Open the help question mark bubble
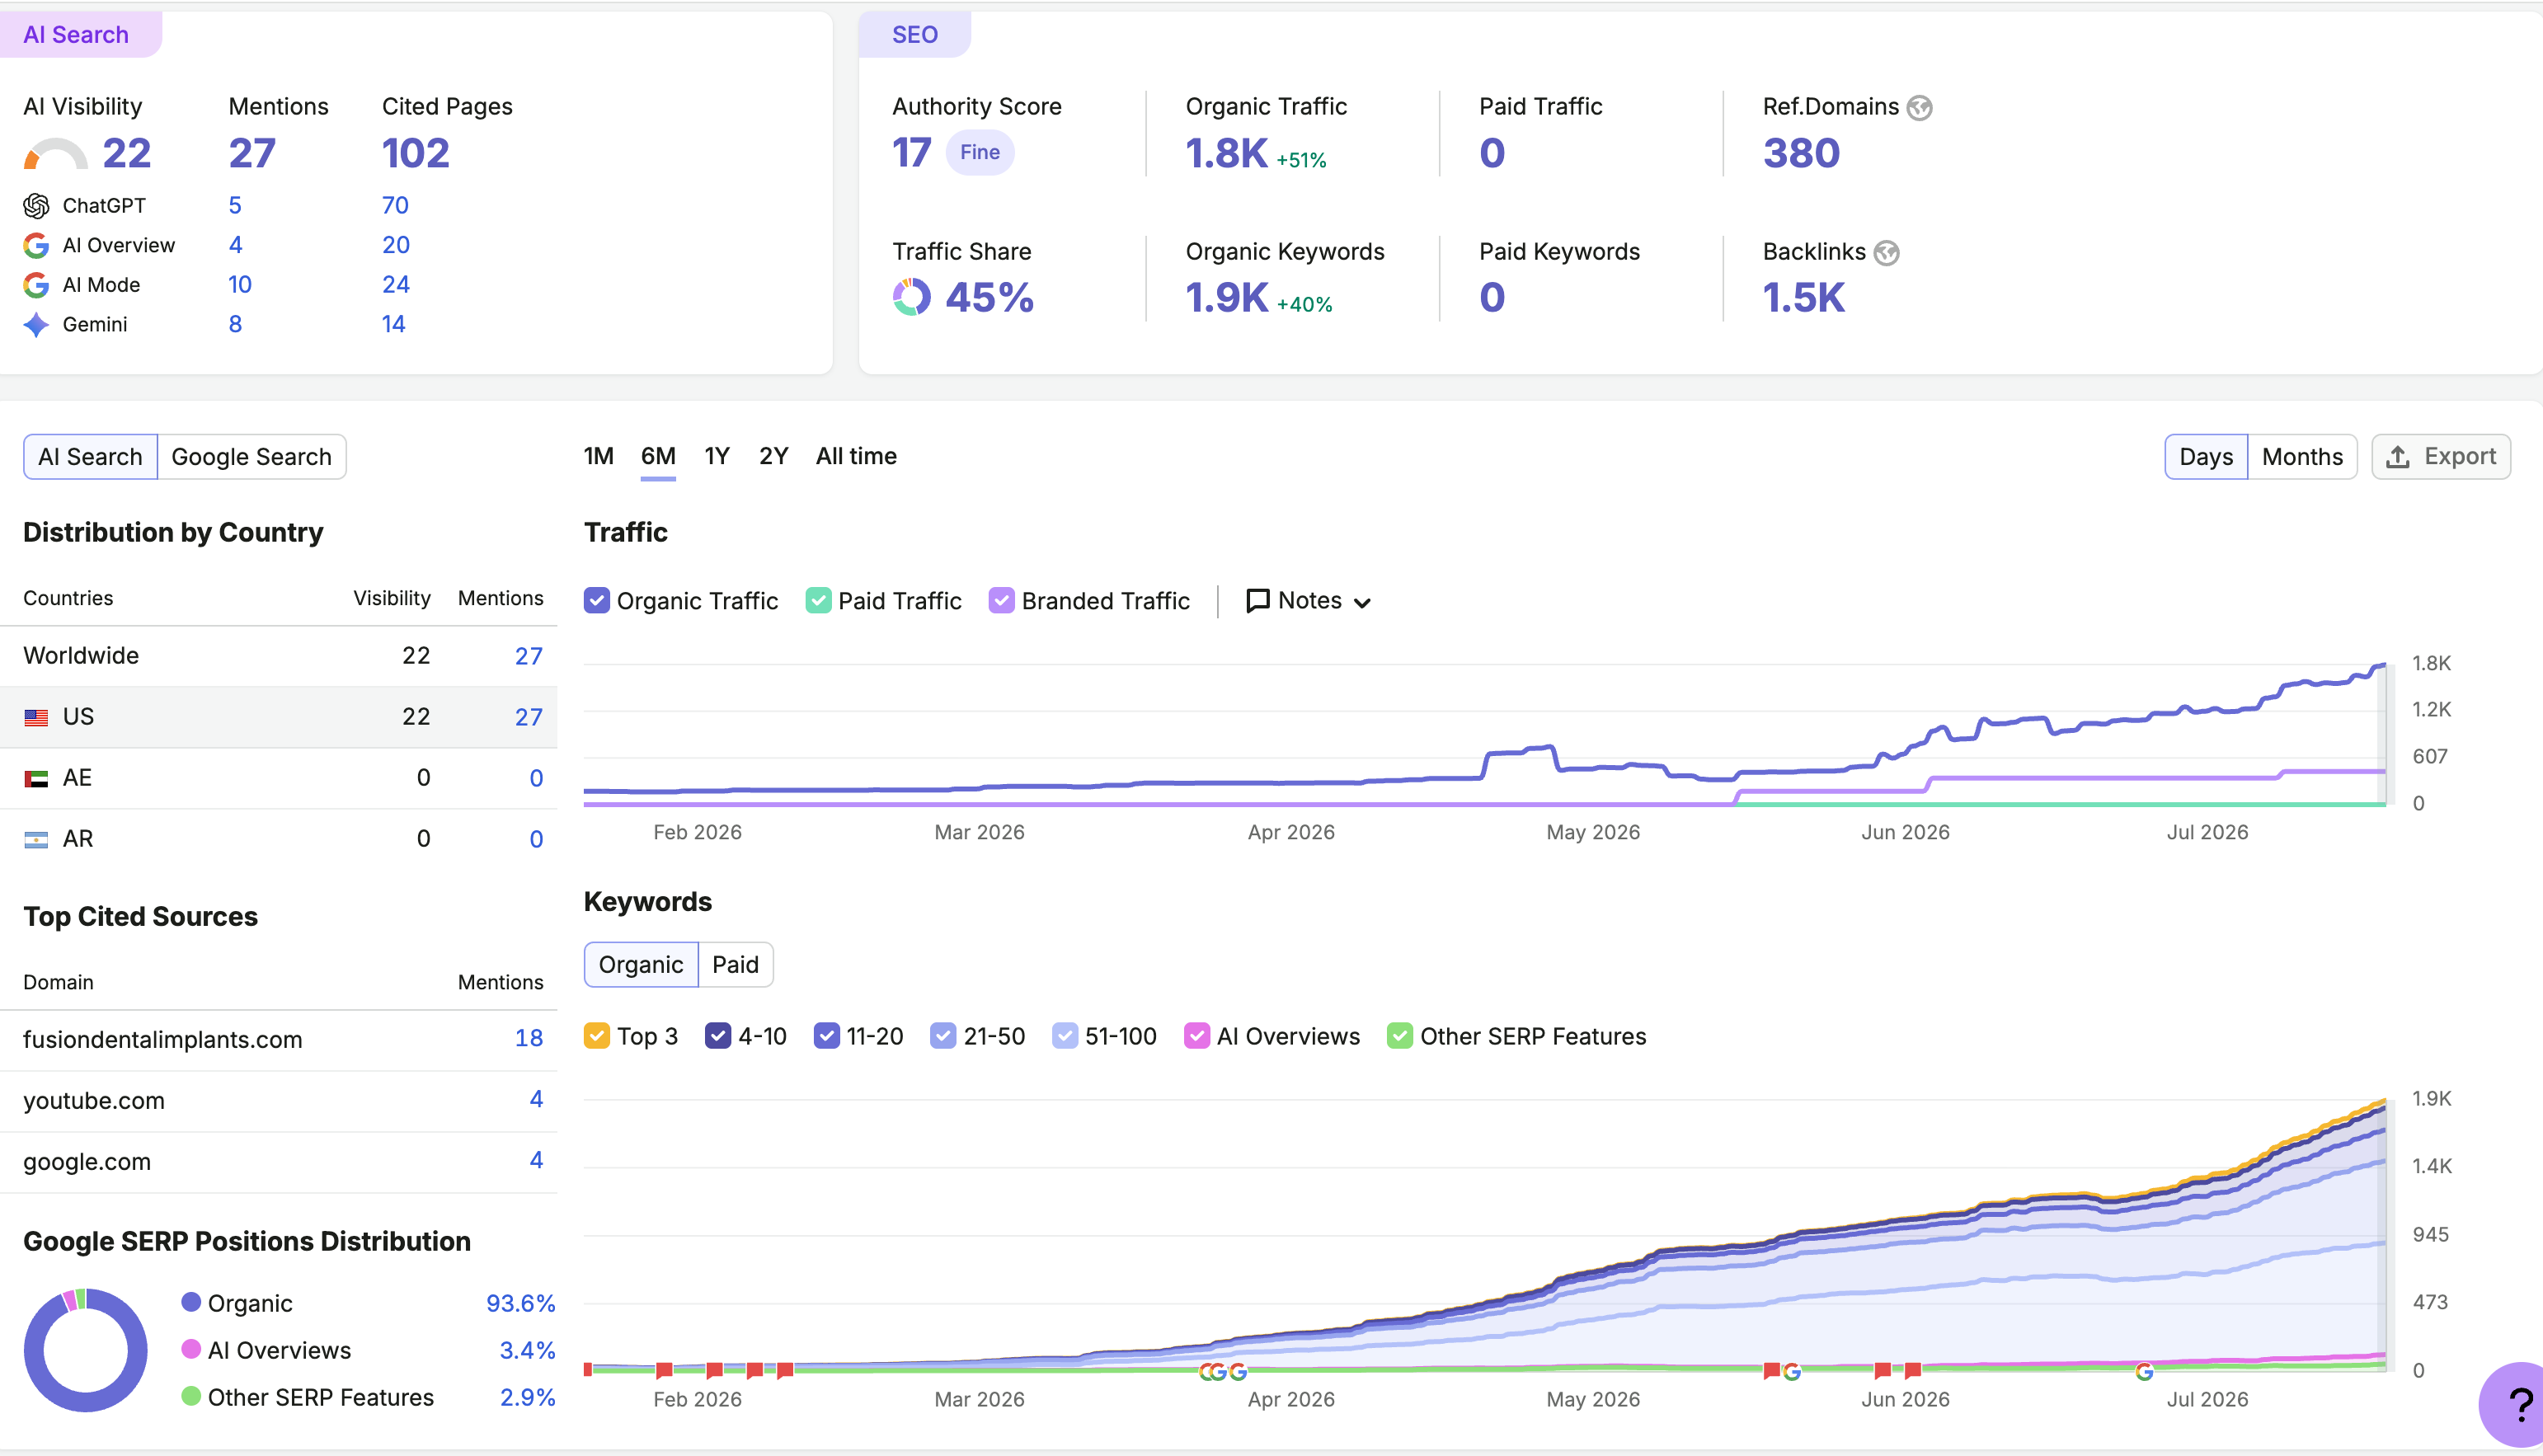This screenshot has width=2543, height=1456. tap(2515, 1405)
